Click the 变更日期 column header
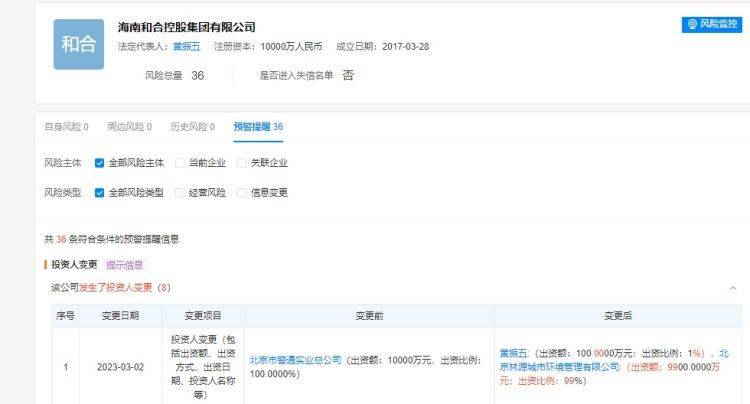750x404 pixels. pyautogui.click(x=120, y=315)
